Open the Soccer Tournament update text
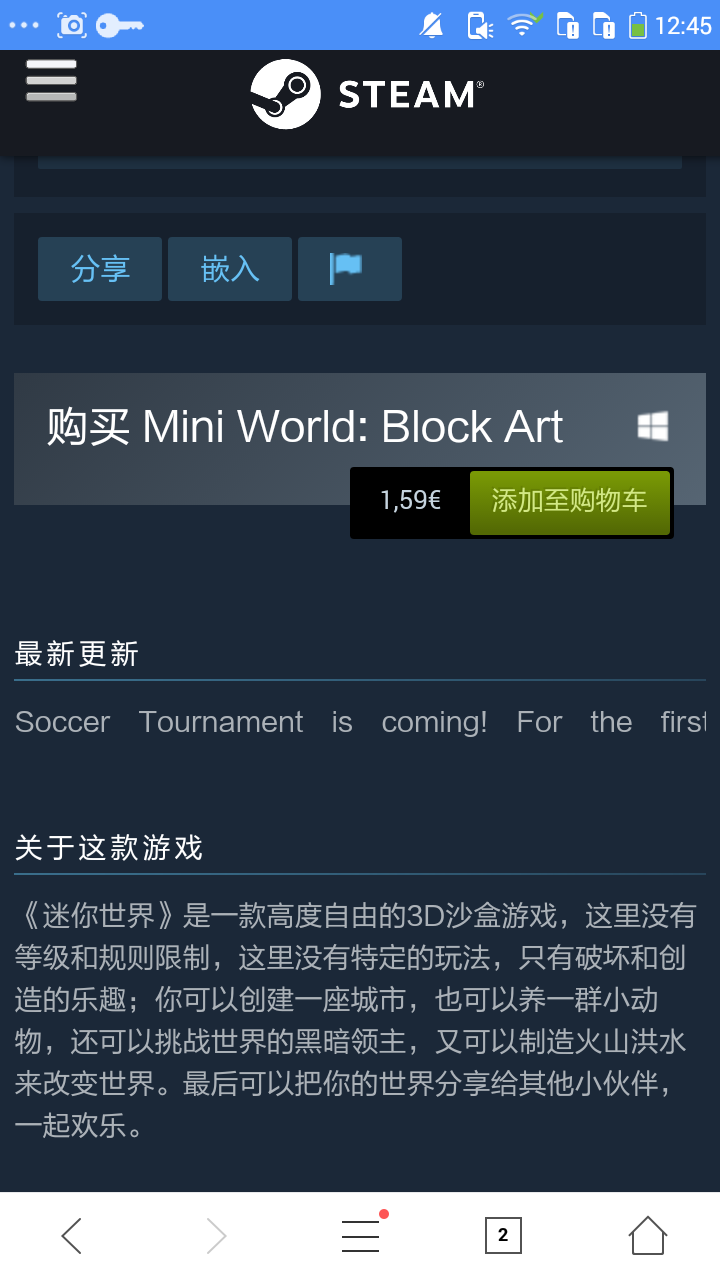The height and width of the screenshot is (1280, 720). (360, 722)
